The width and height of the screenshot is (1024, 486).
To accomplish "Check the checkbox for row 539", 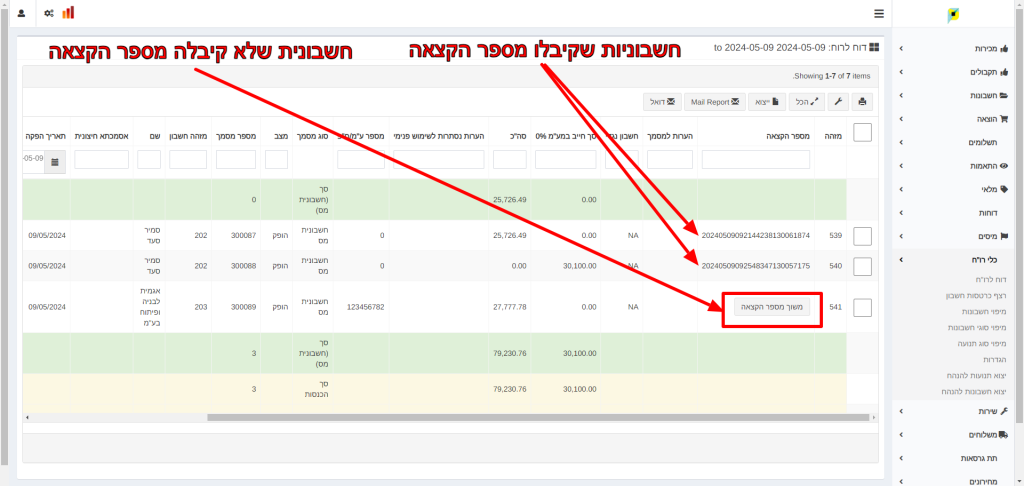I will pos(862,236).
